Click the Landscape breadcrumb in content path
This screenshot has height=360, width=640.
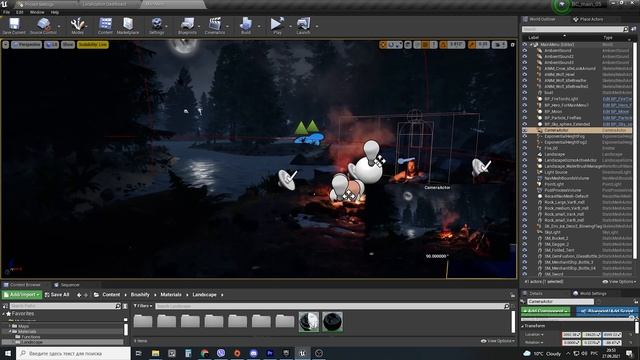[204, 295]
